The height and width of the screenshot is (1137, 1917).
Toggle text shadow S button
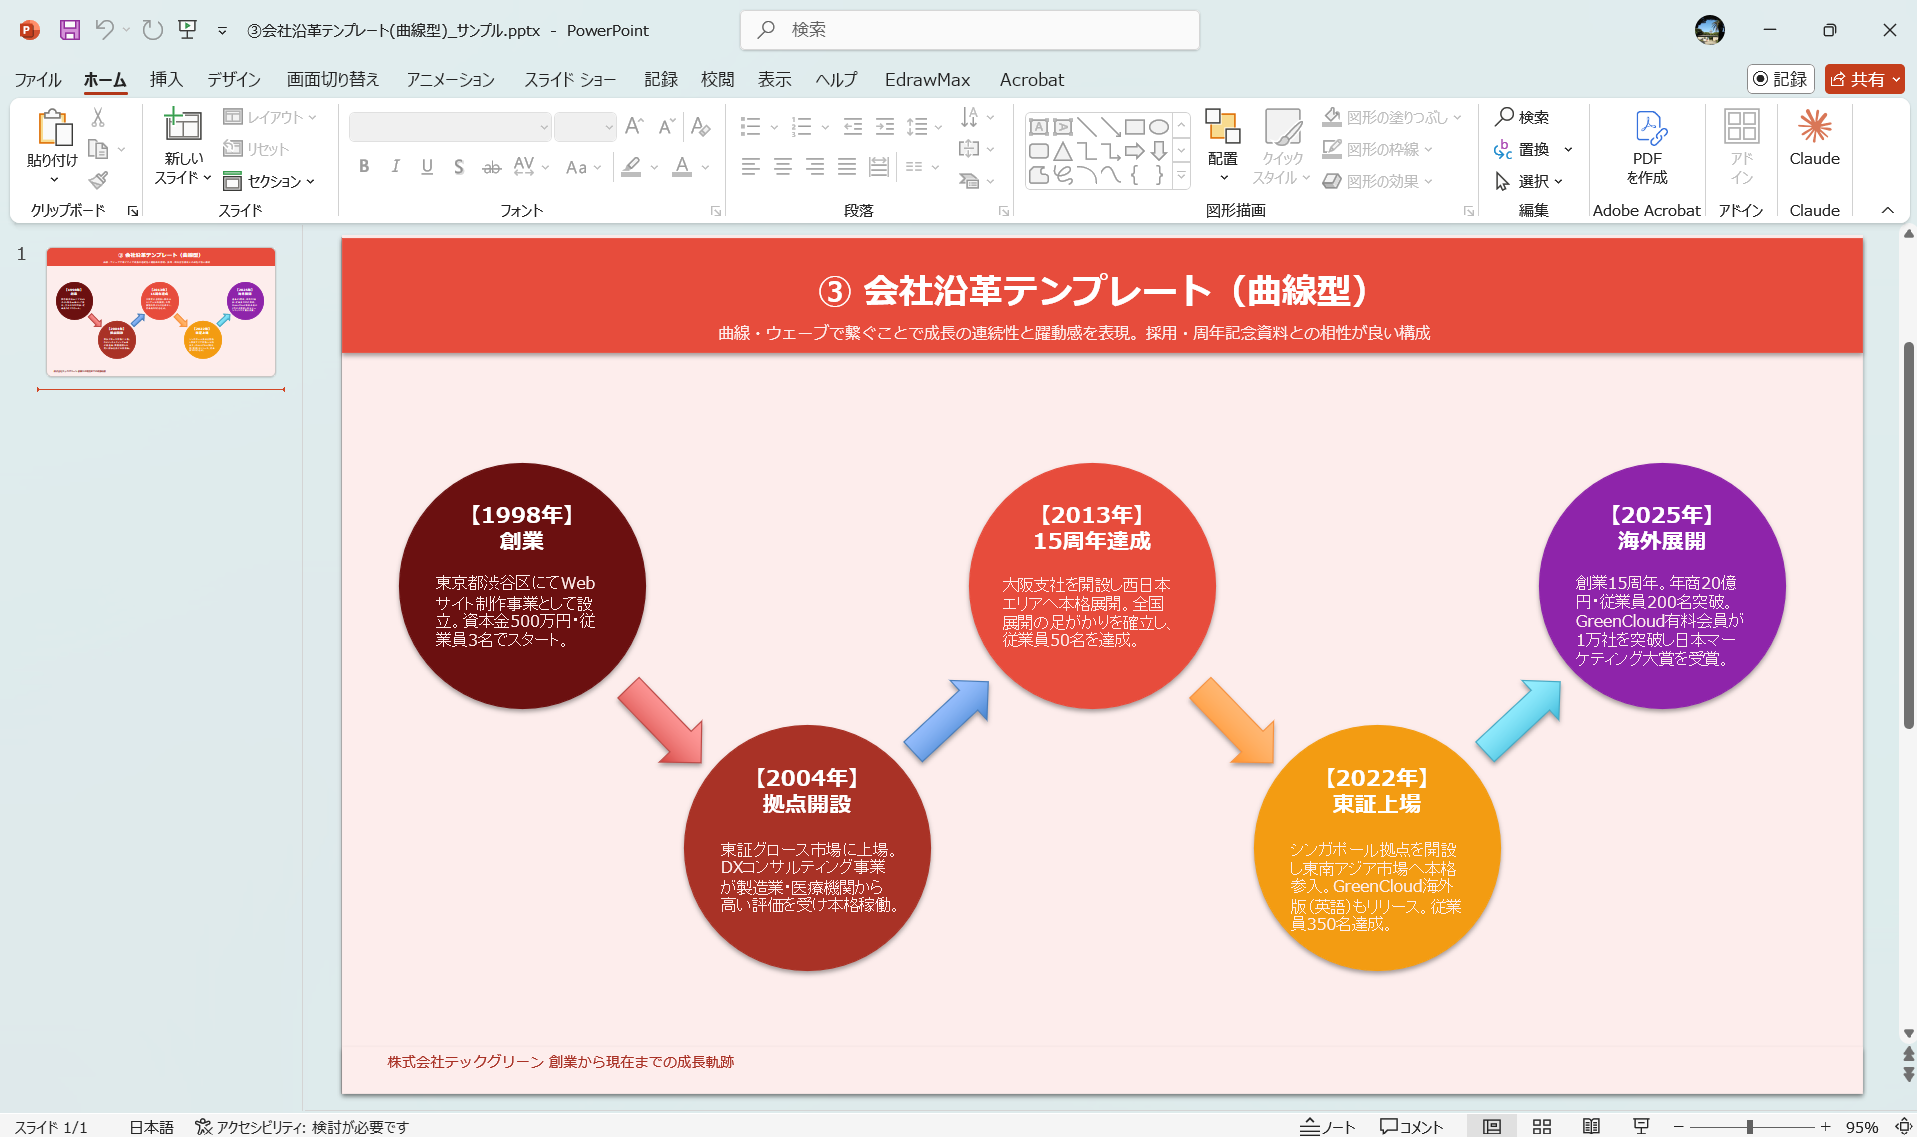pyautogui.click(x=459, y=167)
